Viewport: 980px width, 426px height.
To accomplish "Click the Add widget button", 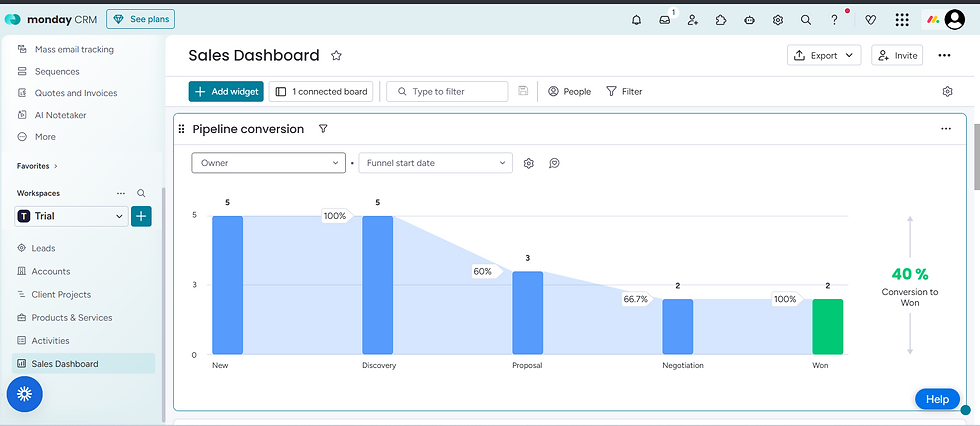I will [x=226, y=91].
